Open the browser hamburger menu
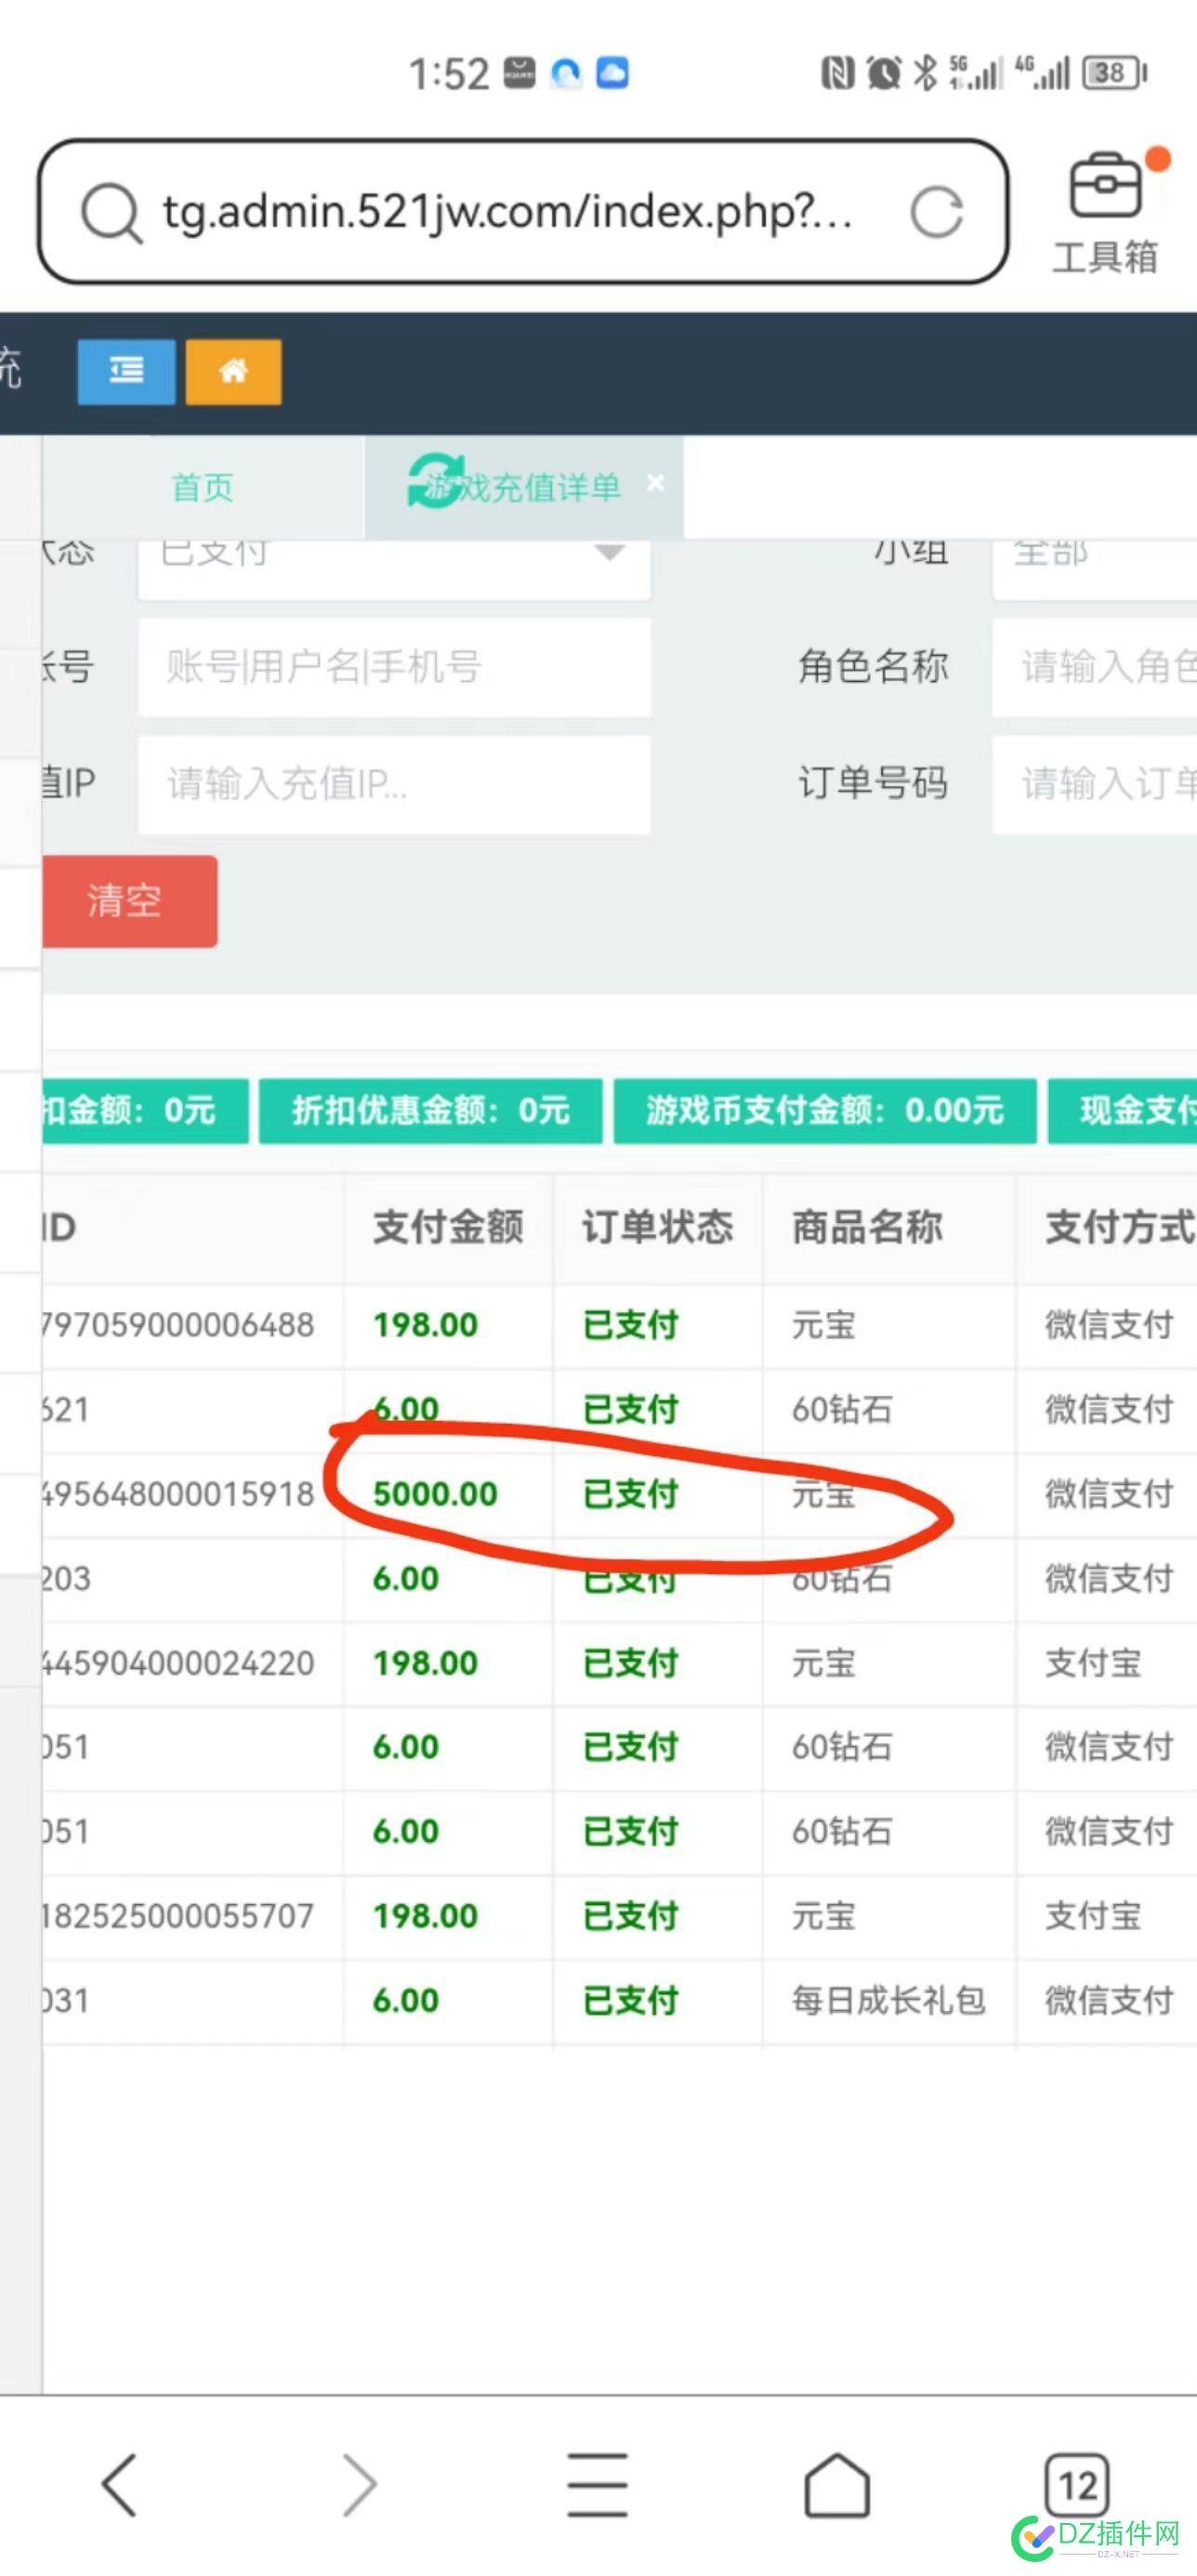 598,2485
